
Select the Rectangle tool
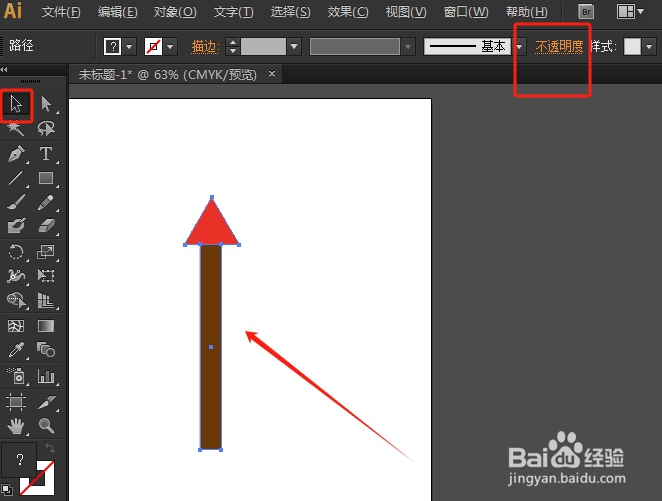tap(46, 178)
